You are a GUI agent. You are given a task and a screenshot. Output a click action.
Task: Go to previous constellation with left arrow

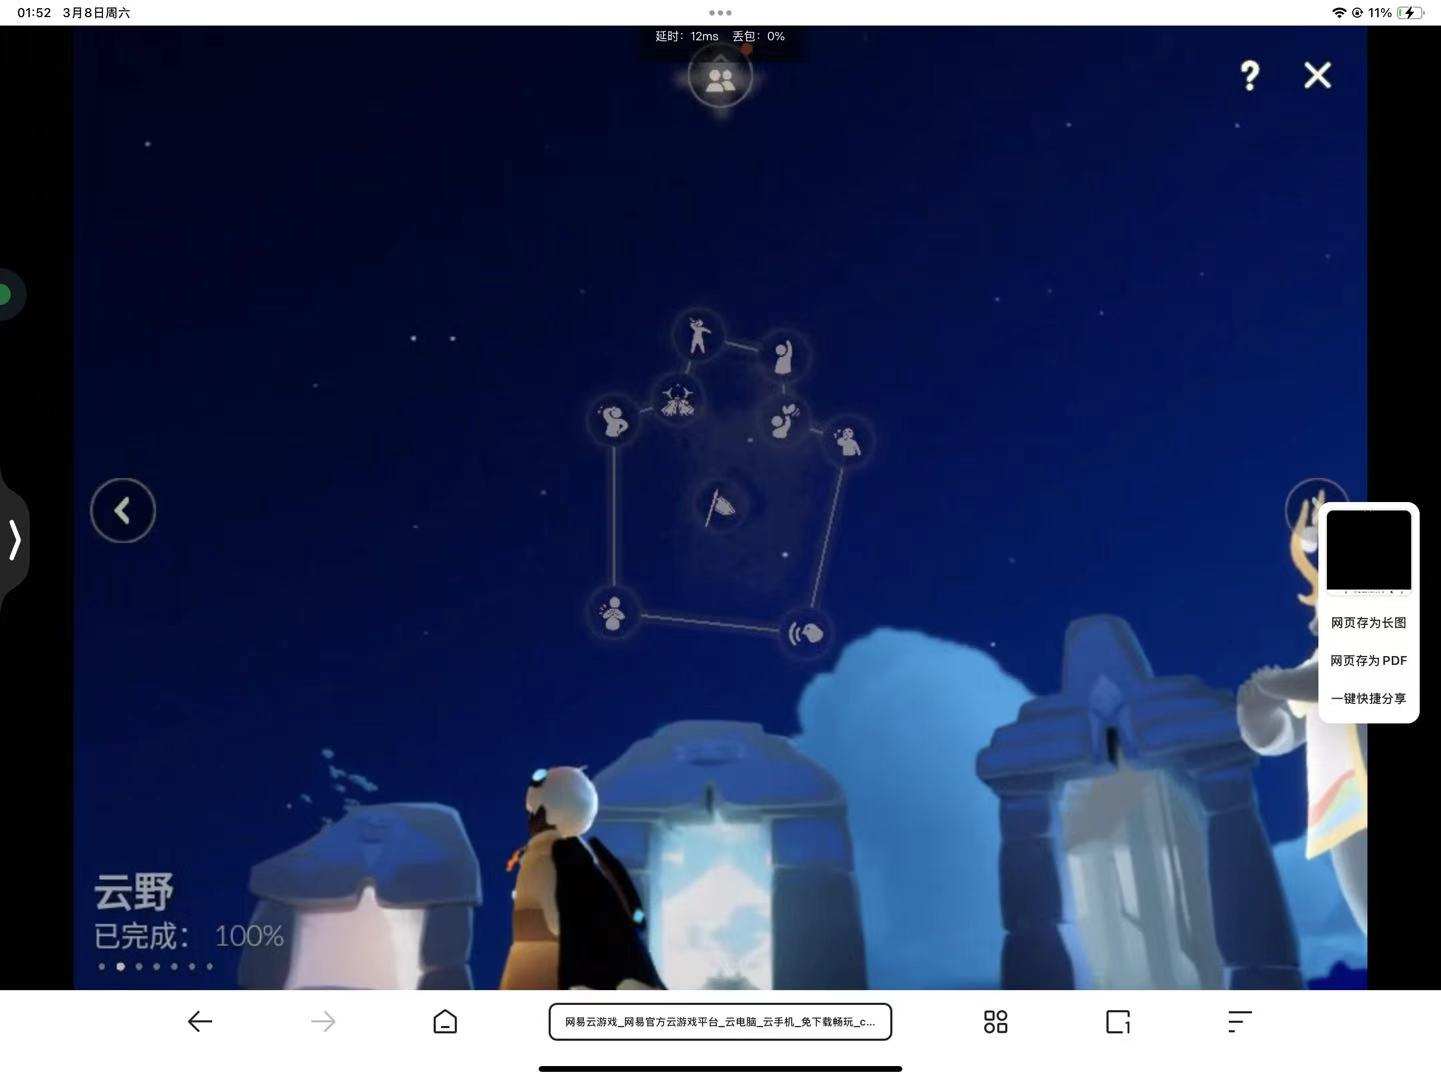[123, 511]
